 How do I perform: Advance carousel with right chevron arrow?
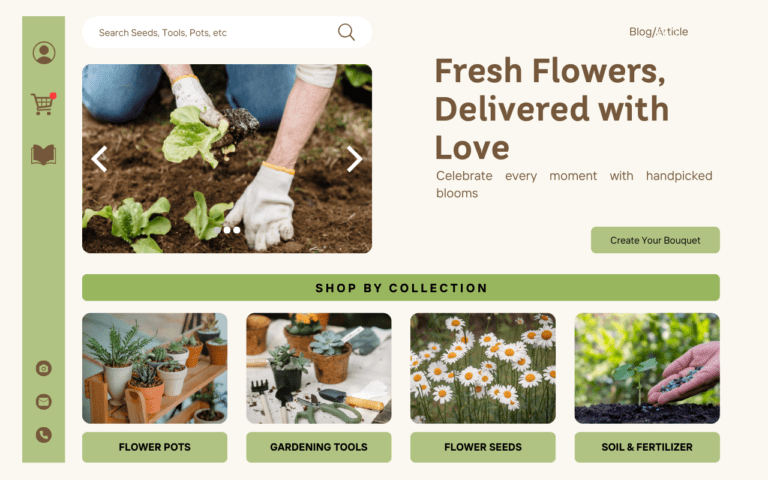coord(354,159)
